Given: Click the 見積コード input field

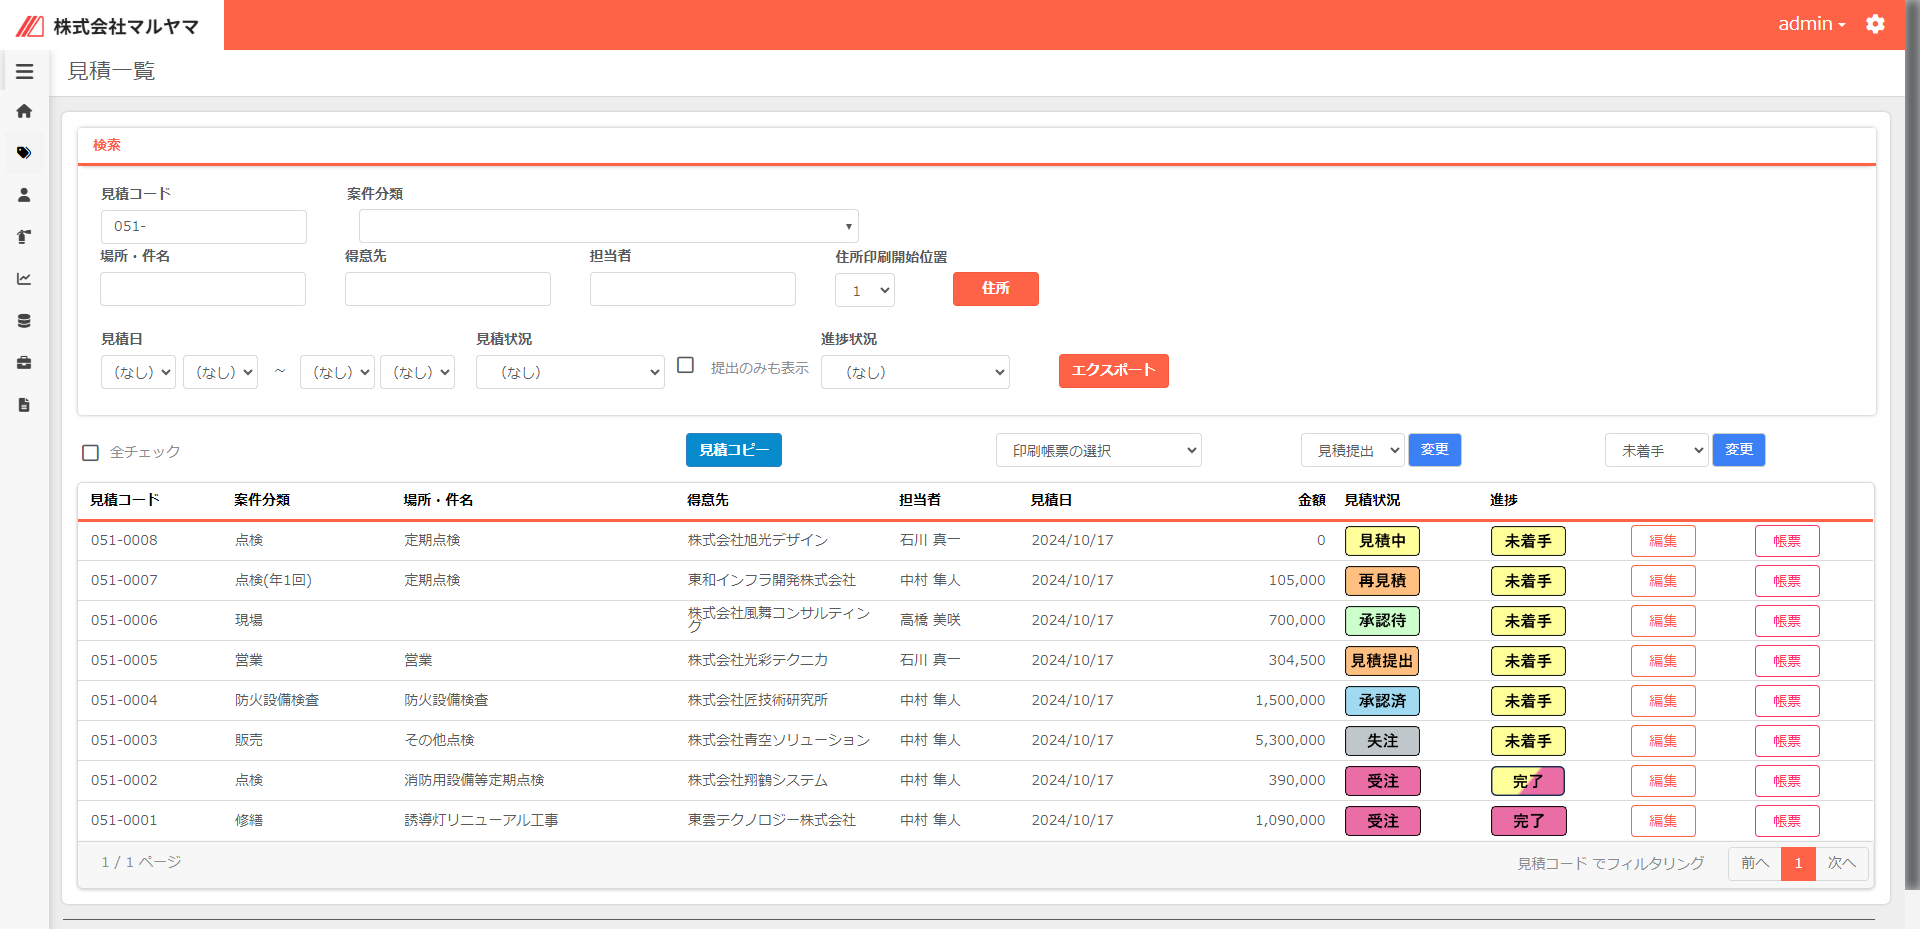Looking at the screenshot, I should tap(204, 227).
